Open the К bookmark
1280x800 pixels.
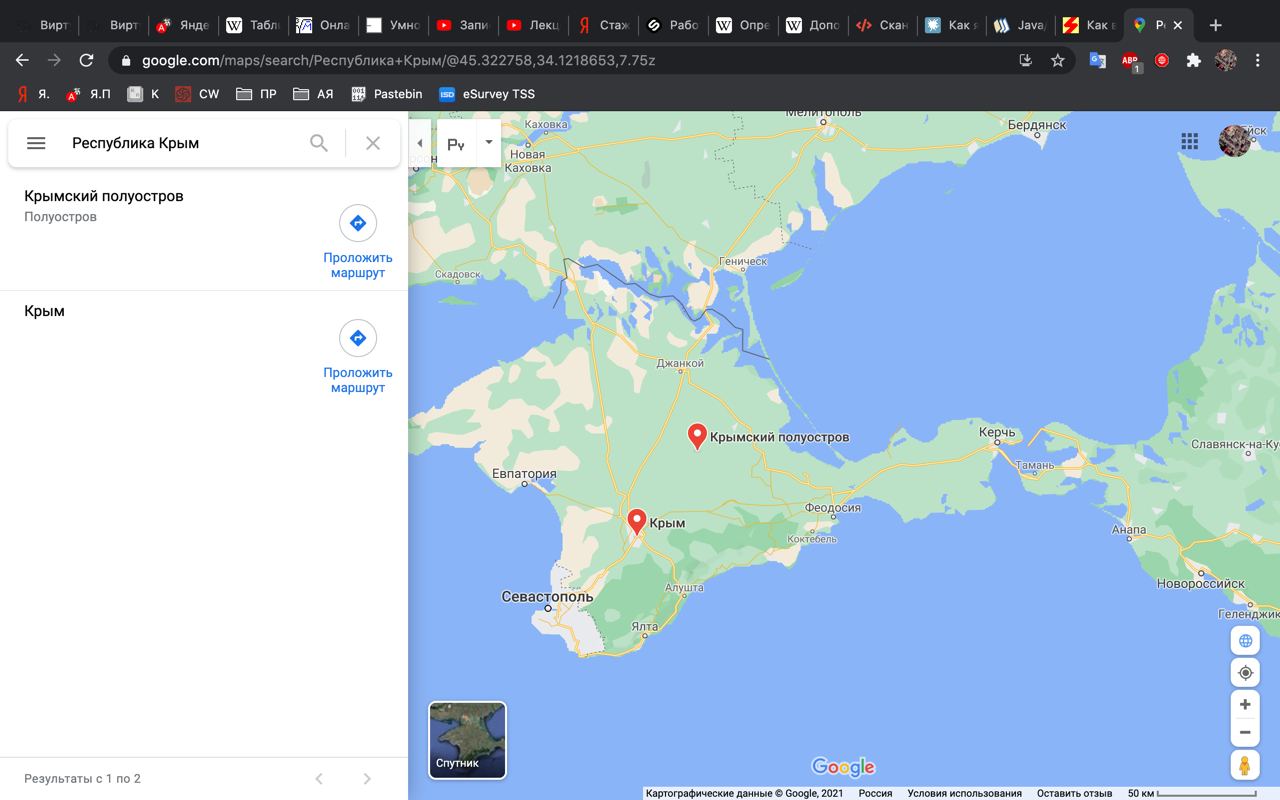tap(143, 94)
